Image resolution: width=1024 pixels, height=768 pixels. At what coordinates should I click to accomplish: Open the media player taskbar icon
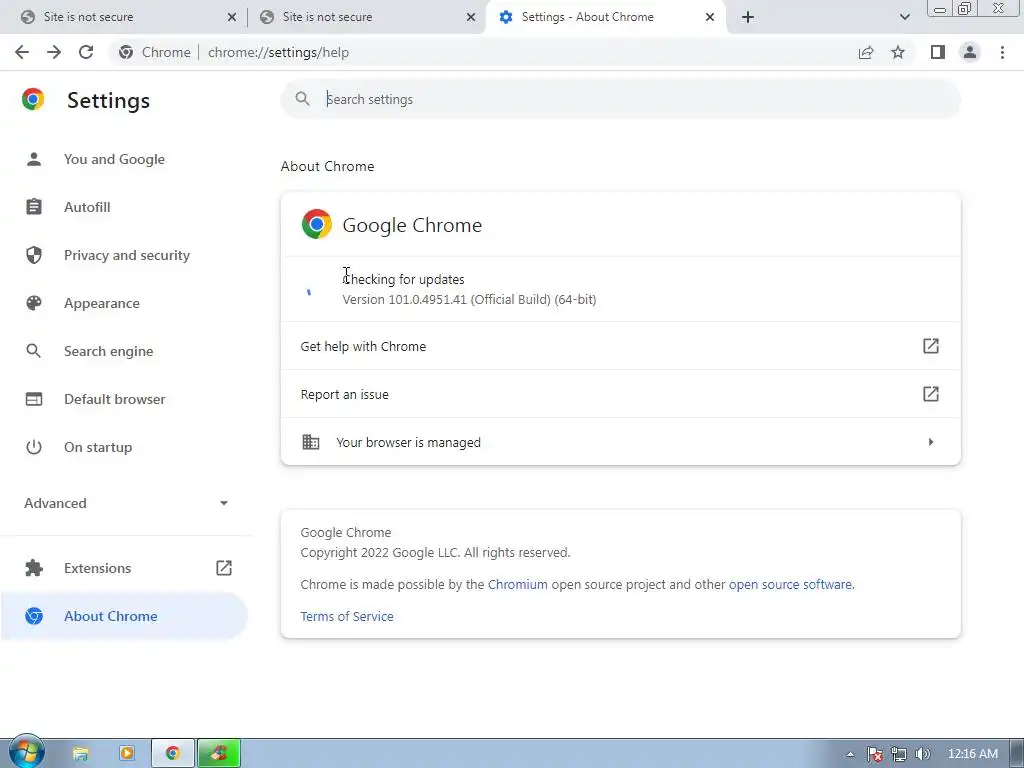pyautogui.click(x=127, y=754)
